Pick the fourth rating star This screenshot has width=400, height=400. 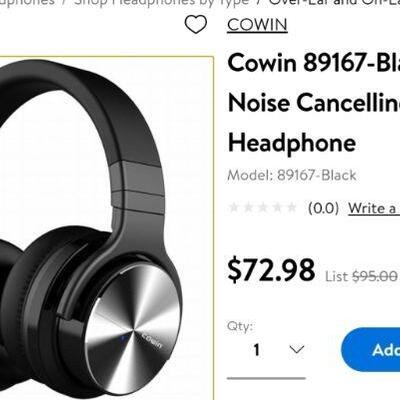pos(277,208)
